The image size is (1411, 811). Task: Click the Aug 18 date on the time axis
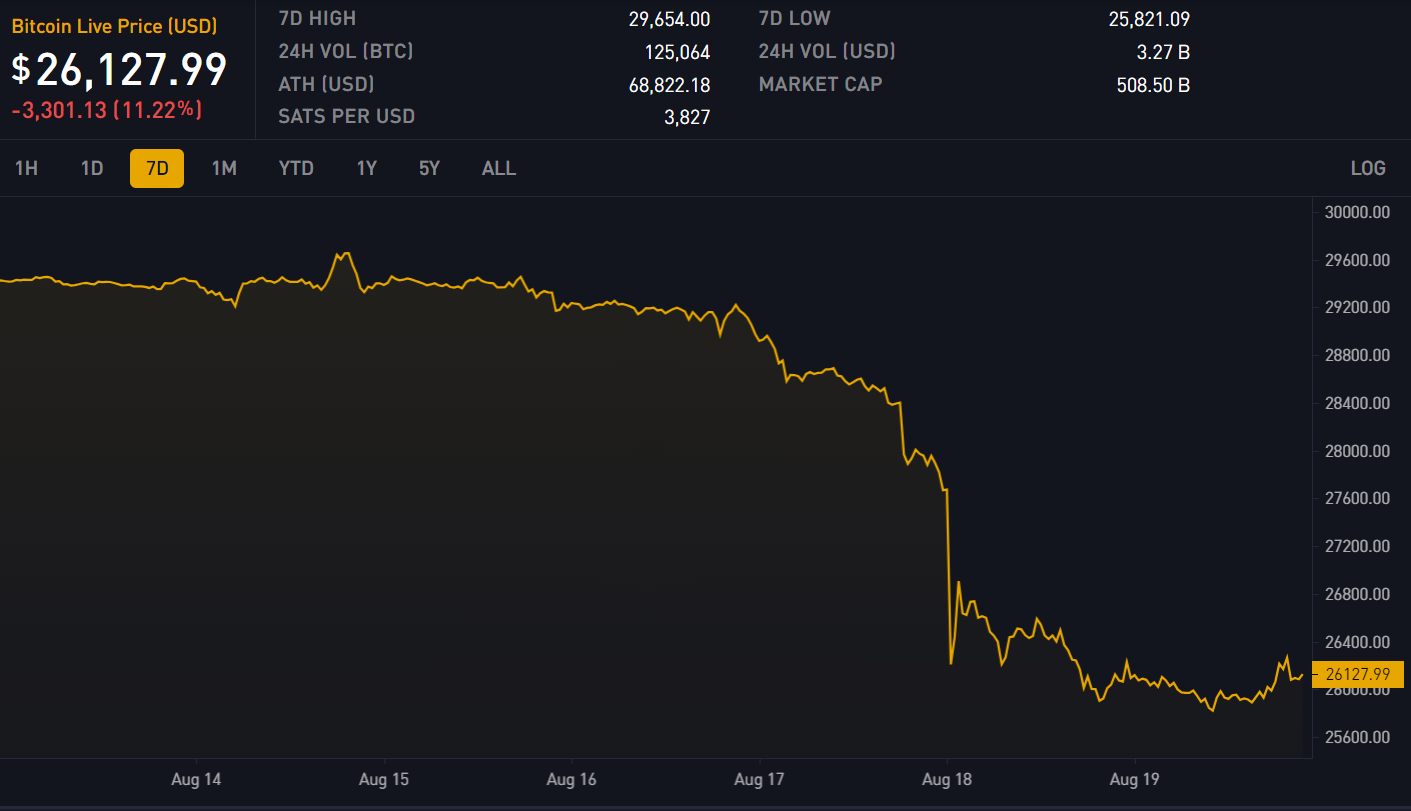tap(948, 779)
